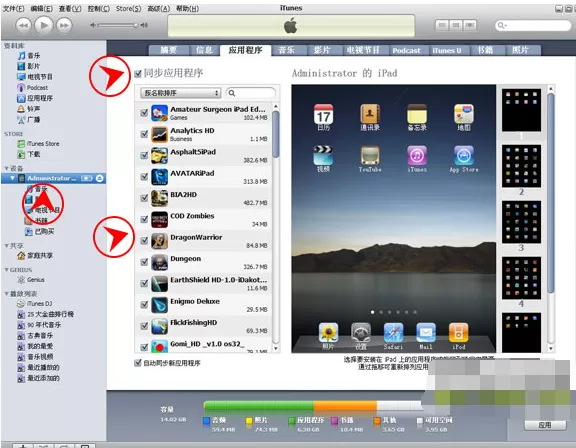Select 应用程序 in the library sidebar
The height and width of the screenshot is (448, 576).
35,98
